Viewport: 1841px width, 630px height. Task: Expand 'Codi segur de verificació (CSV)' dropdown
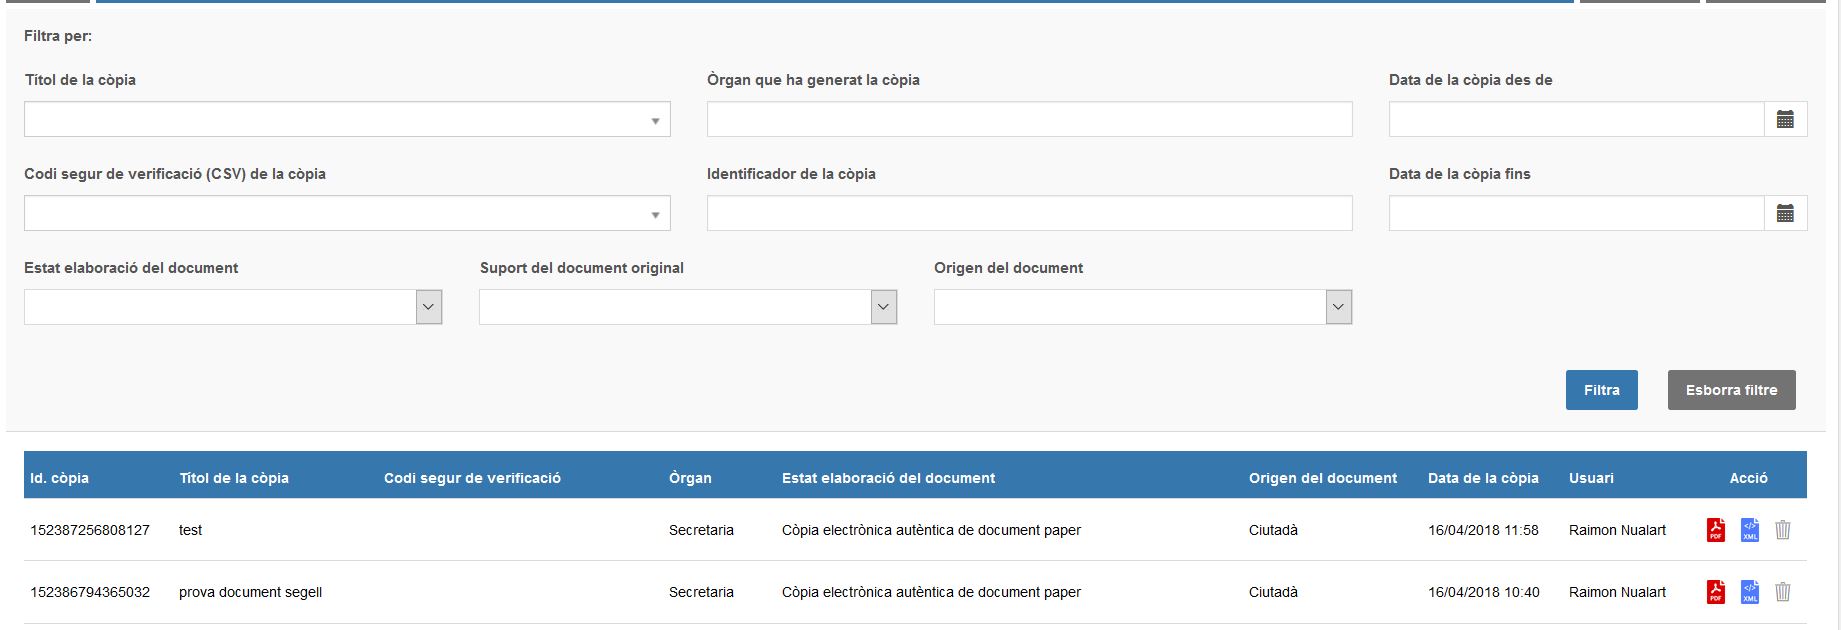click(655, 214)
